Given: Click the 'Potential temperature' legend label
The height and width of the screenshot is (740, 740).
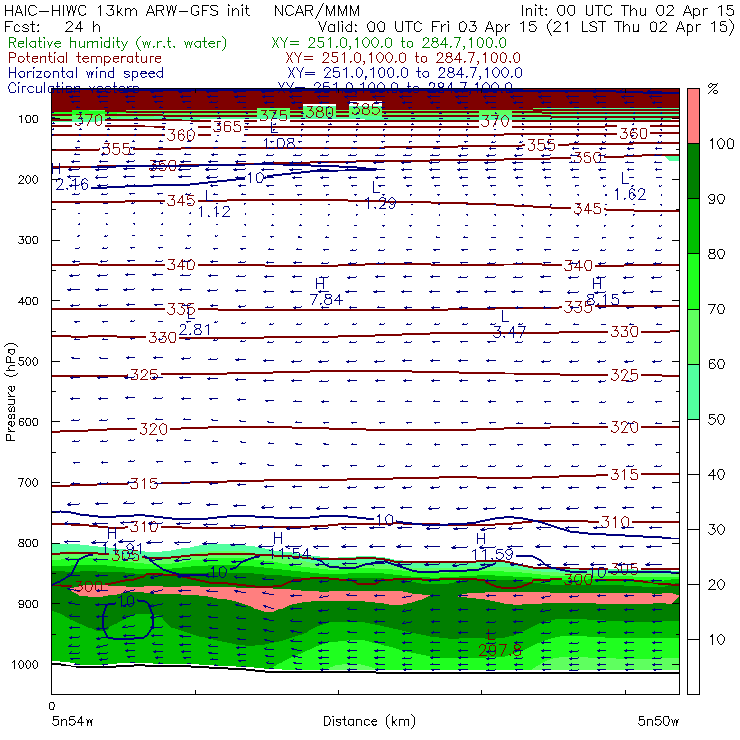Looking at the screenshot, I should point(85,58).
